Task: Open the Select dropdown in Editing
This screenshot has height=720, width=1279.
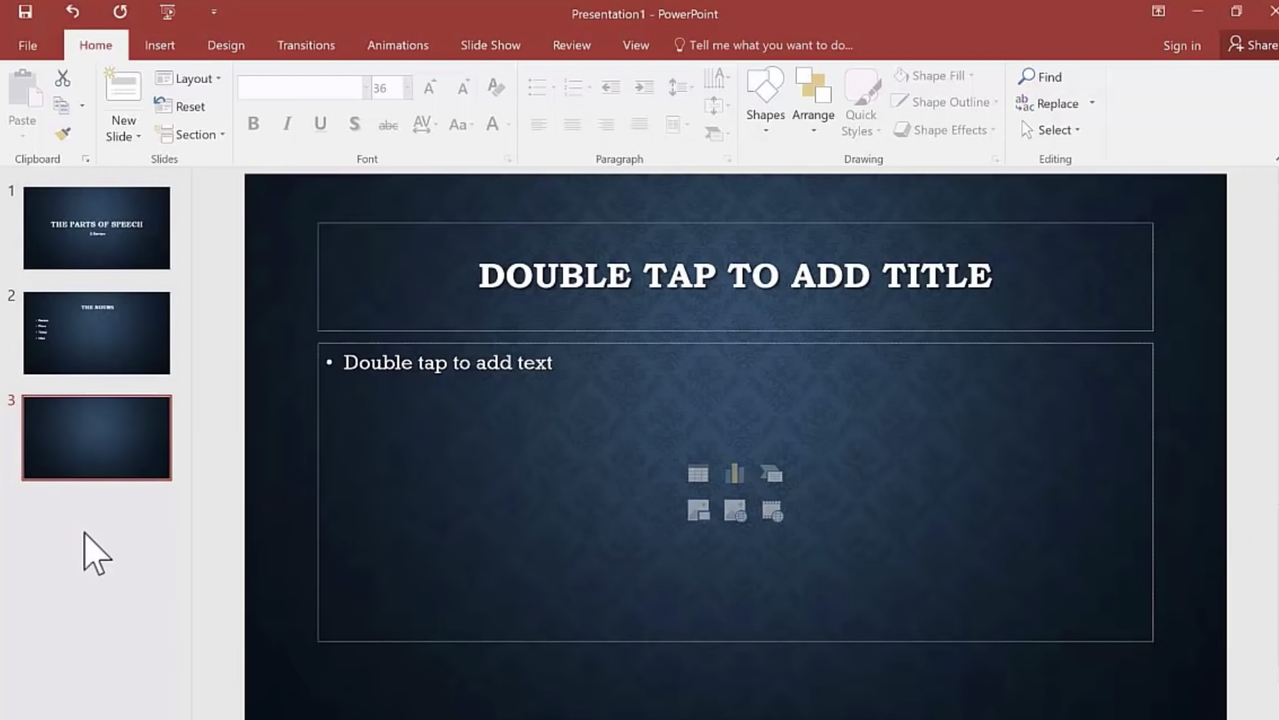Action: [x=1050, y=130]
